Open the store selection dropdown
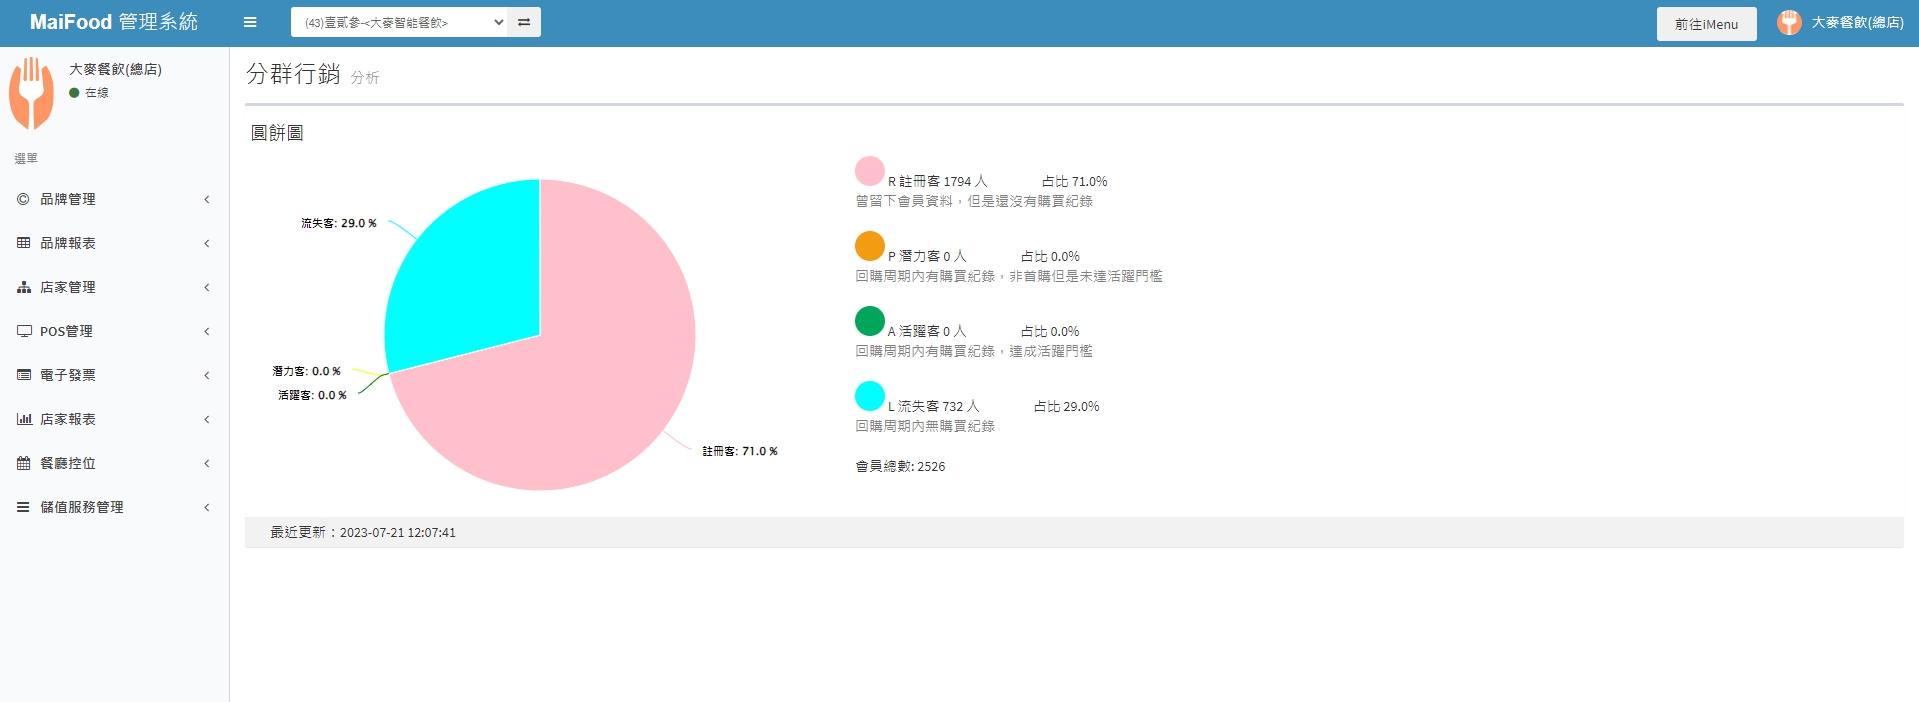This screenshot has height=702, width=1919. tap(400, 22)
